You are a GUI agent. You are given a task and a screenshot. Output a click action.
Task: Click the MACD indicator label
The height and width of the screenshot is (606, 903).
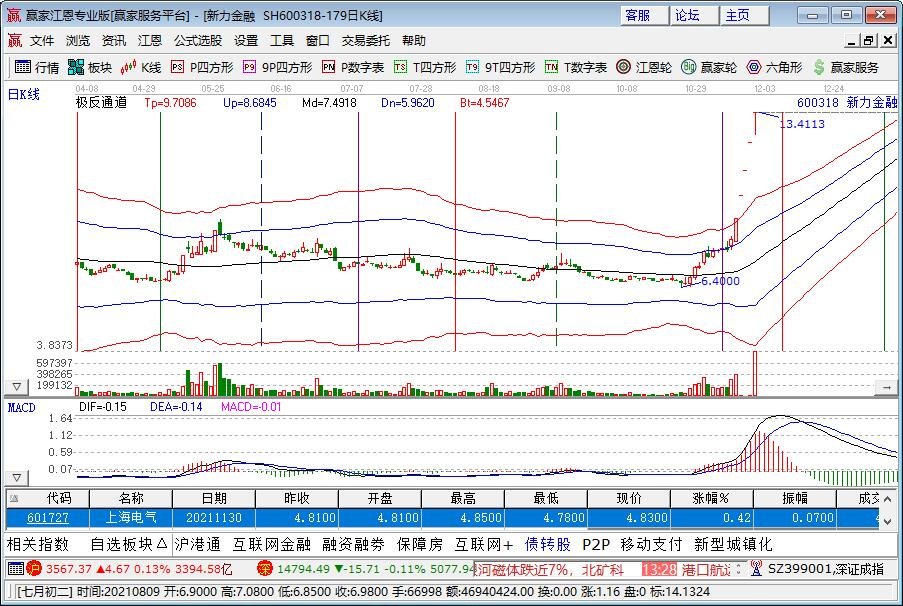pos(21,408)
